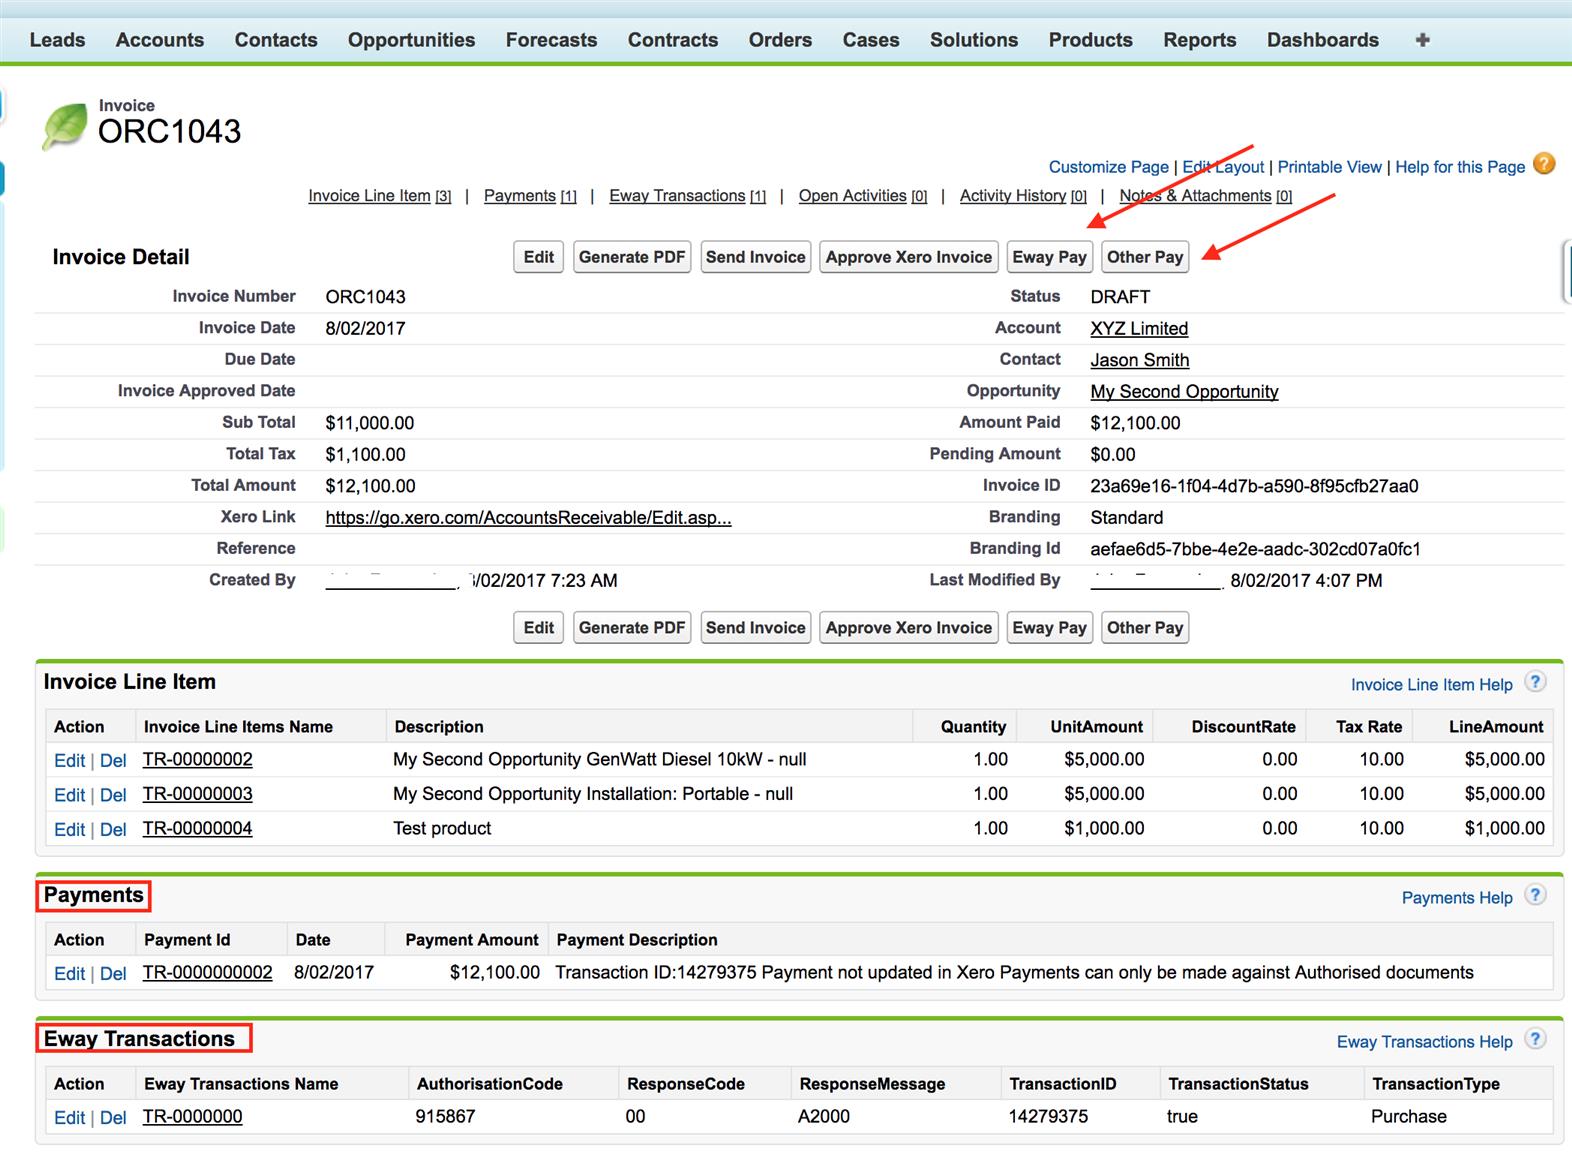The width and height of the screenshot is (1572, 1154).
Task: Open the Opportunities tab
Action: 411,40
